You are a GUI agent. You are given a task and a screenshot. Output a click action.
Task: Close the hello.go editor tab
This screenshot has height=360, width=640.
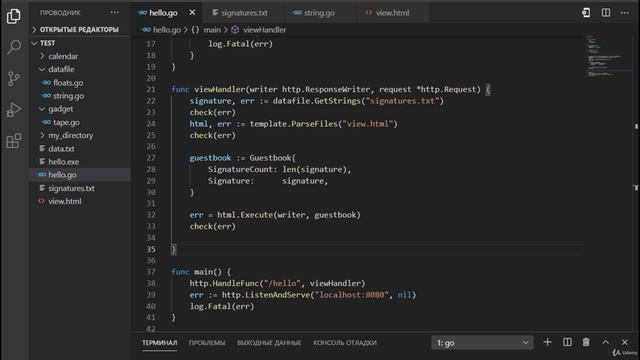[x=192, y=13]
